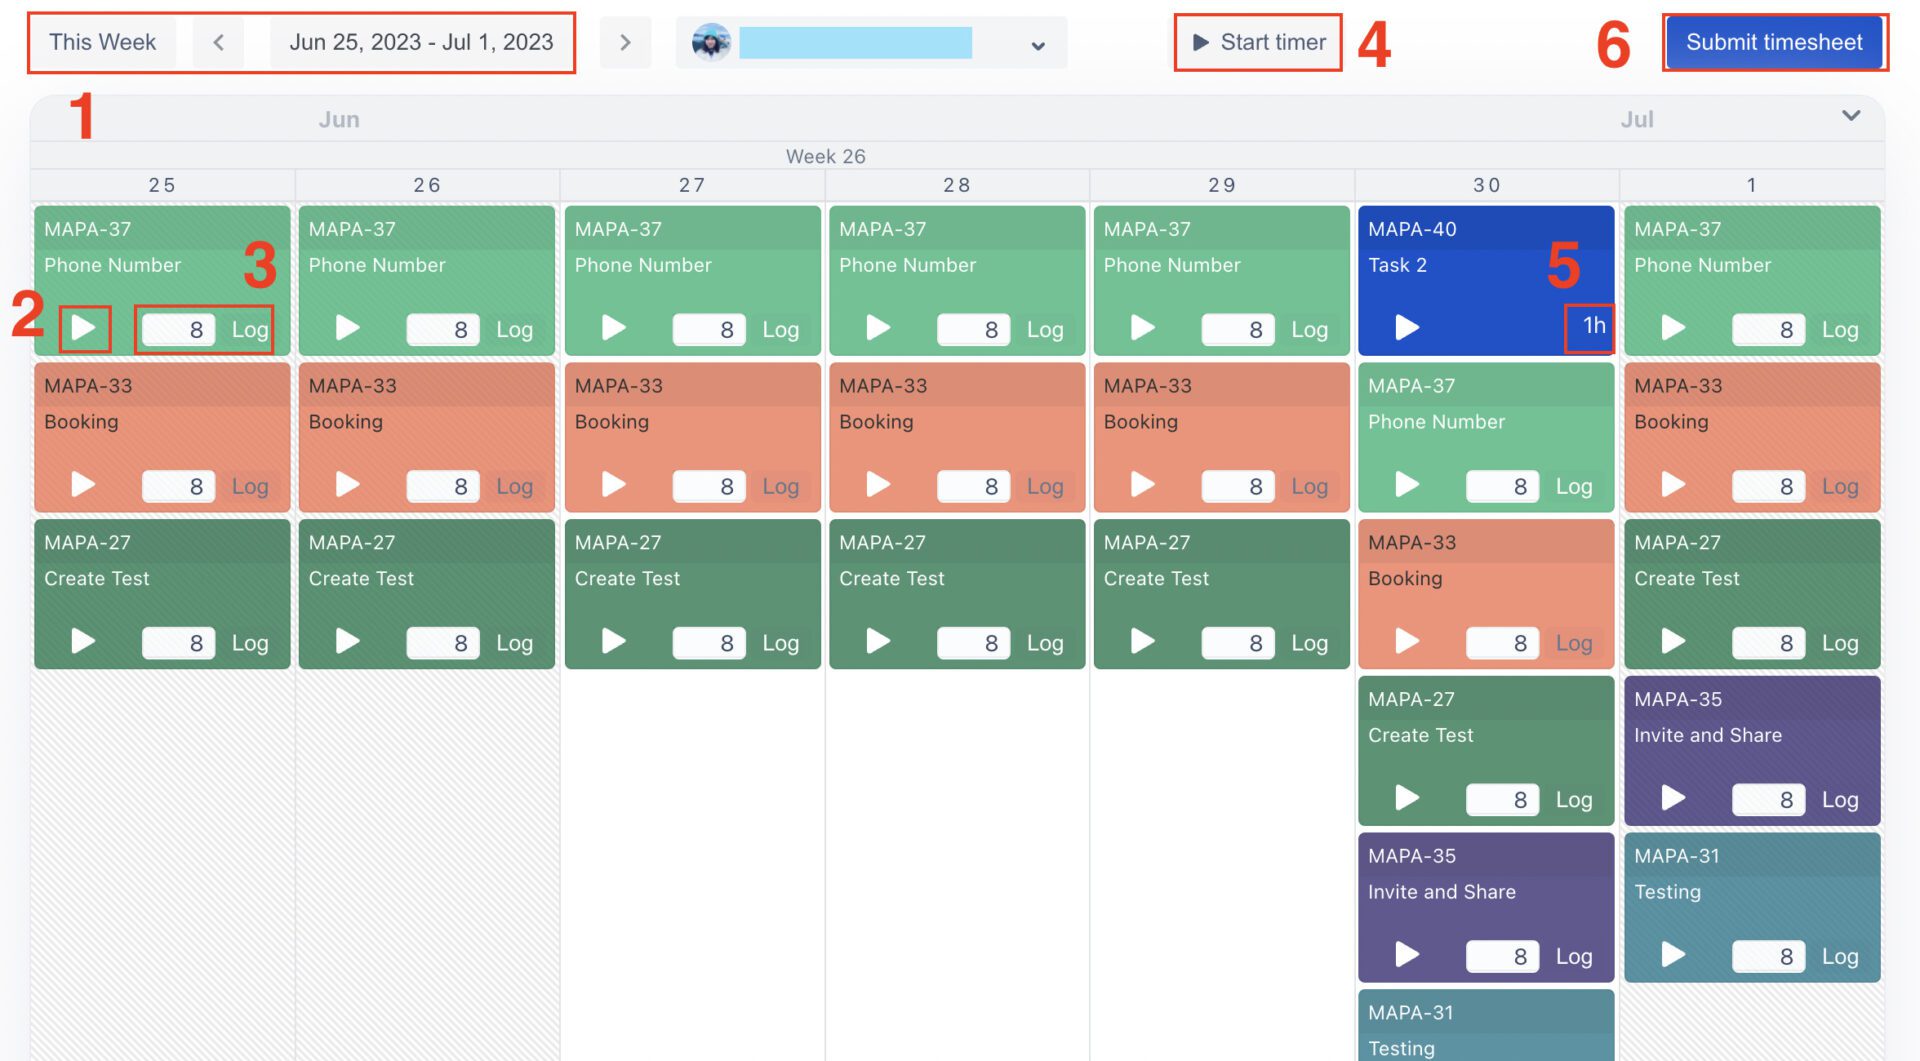1920x1061 pixels.
Task: Start timer on MAPA-37 Phone Number, day 27
Action: (614, 328)
